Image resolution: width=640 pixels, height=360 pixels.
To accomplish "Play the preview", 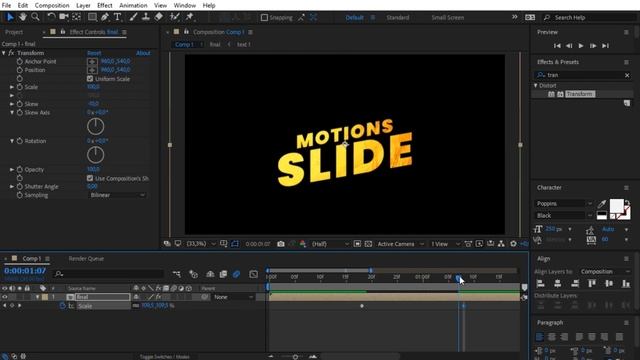I will coord(581,46).
